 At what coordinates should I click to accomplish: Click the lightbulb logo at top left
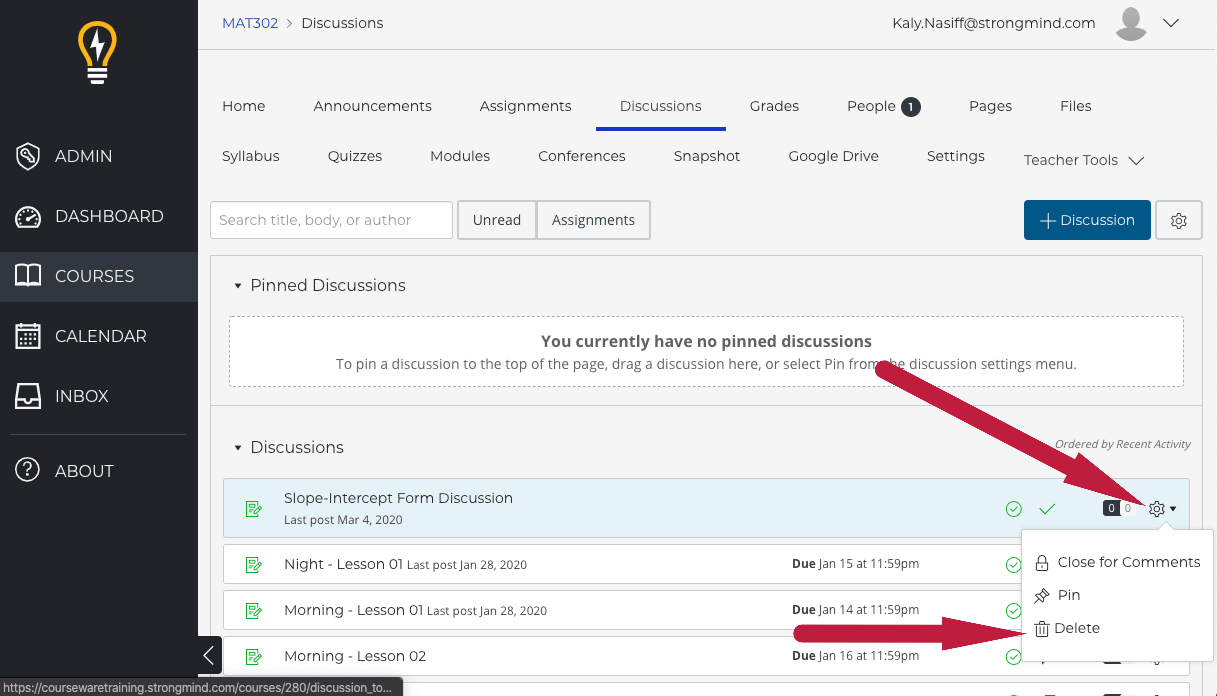(97, 52)
